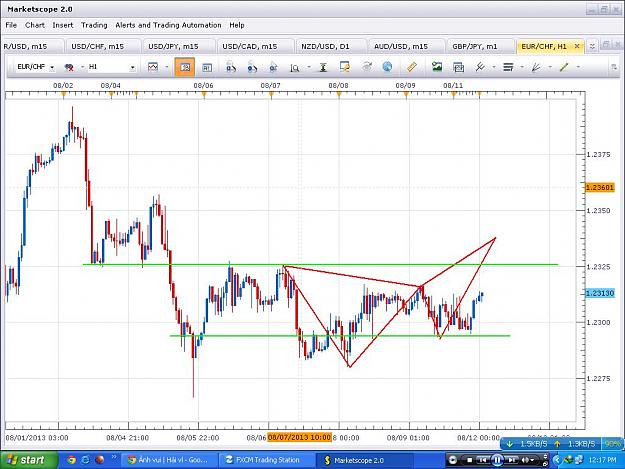Open FXCM Trading Station from taskbar

pos(267,460)
